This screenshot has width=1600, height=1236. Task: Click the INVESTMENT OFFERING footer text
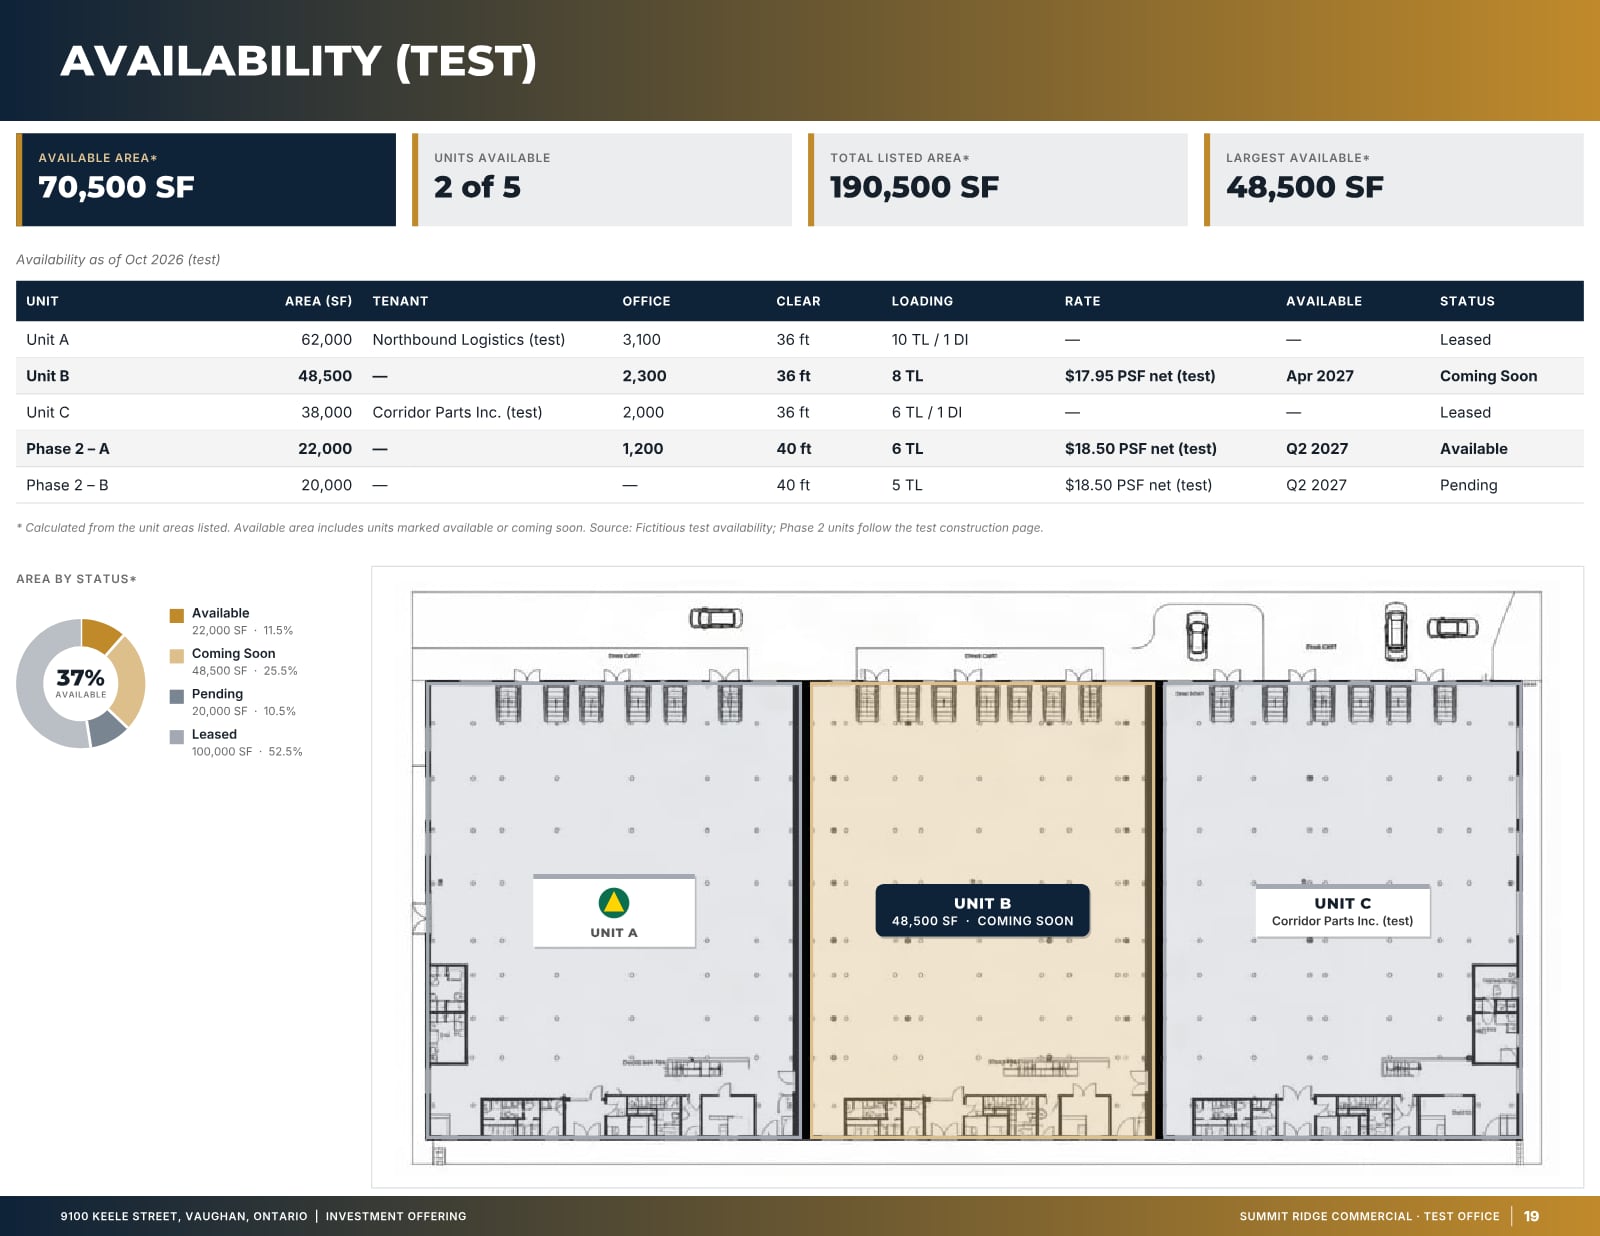pyautogui.click(x=396, y=1216)
